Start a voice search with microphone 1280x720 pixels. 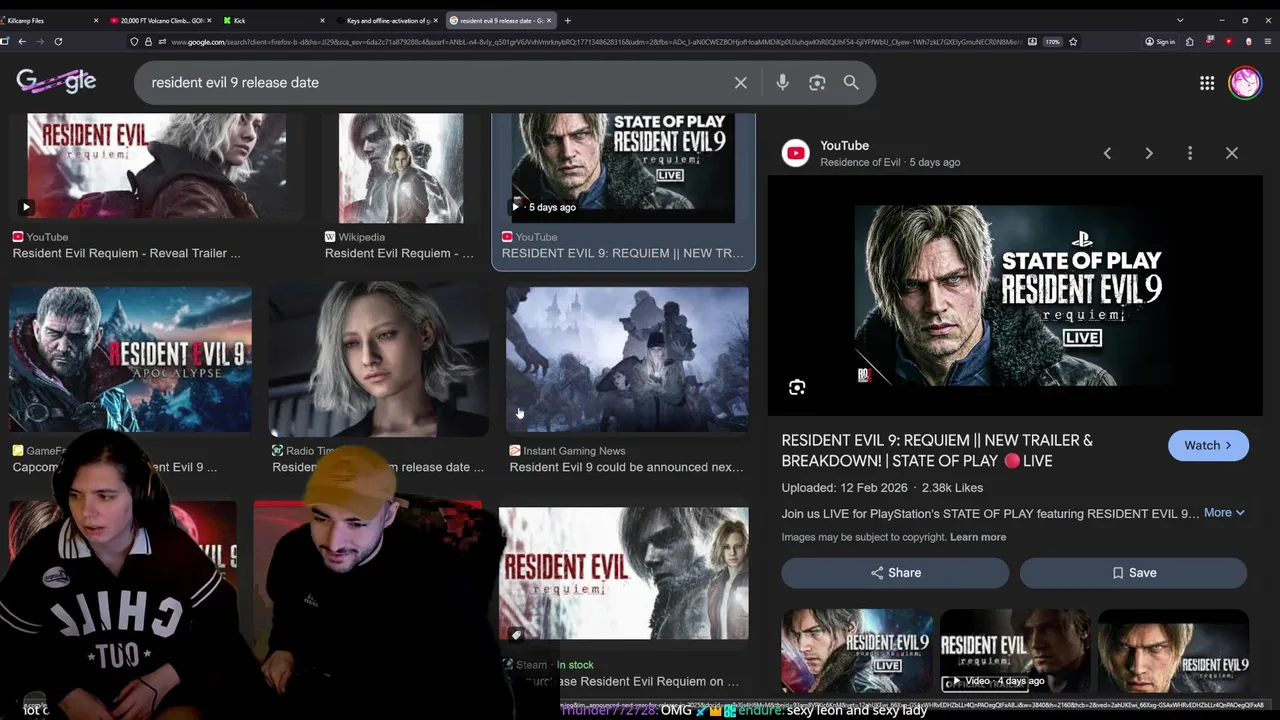pos(783,83)
